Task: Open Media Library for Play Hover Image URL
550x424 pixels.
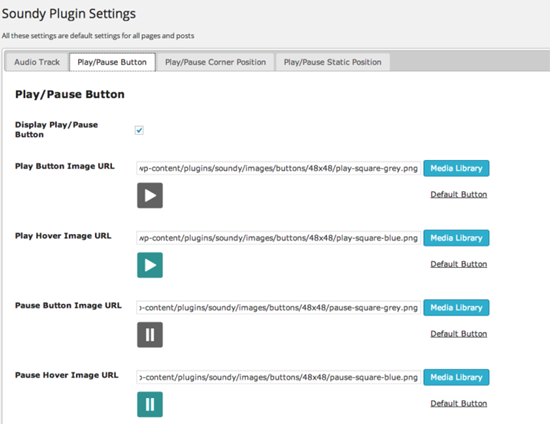Action: pos(456,238)
